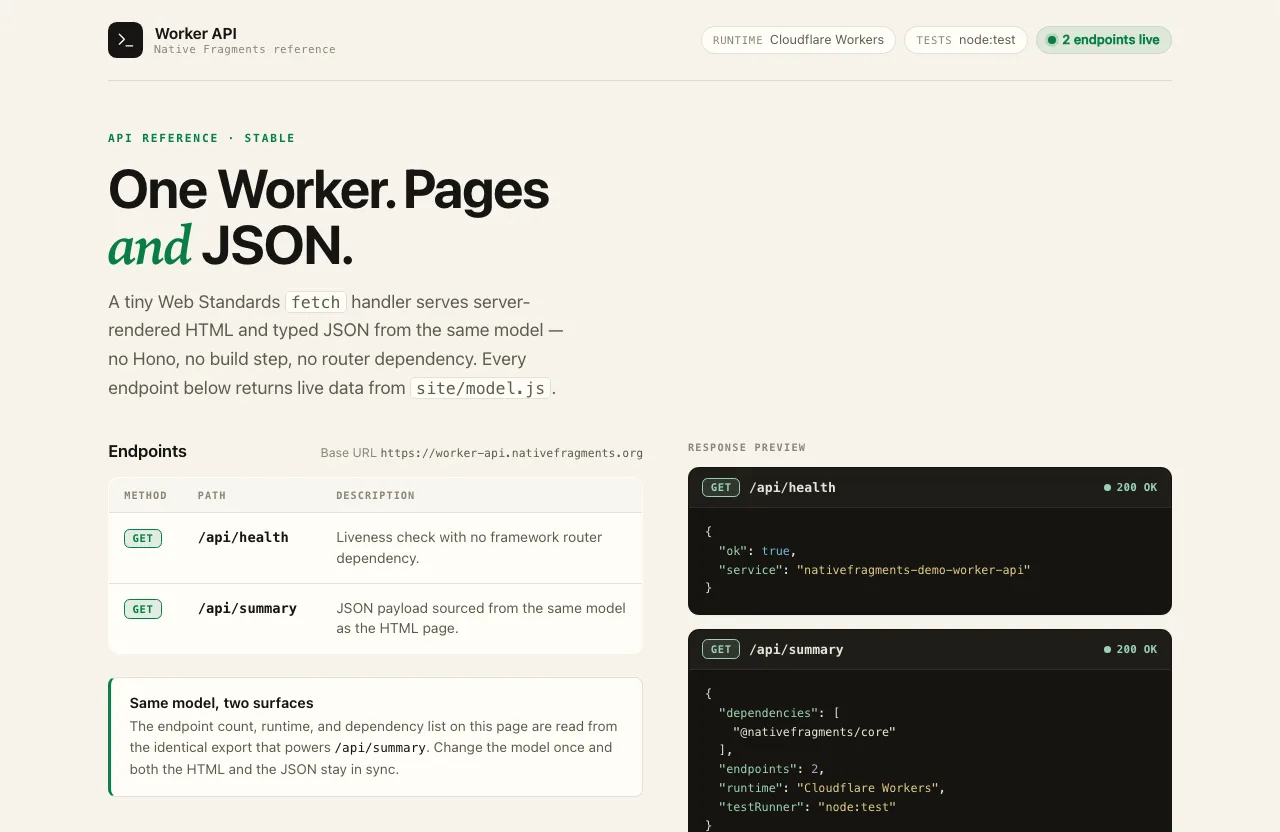Select the "ok": true JSON line
The width and height of the screenshot is (1280, 832).
point(757,550)
